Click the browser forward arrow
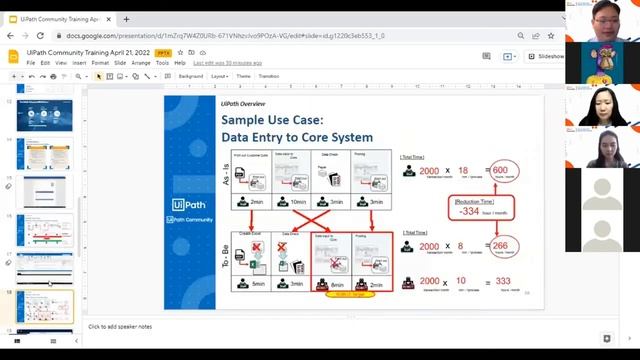640x360 pixels. (x=25, y=36)
